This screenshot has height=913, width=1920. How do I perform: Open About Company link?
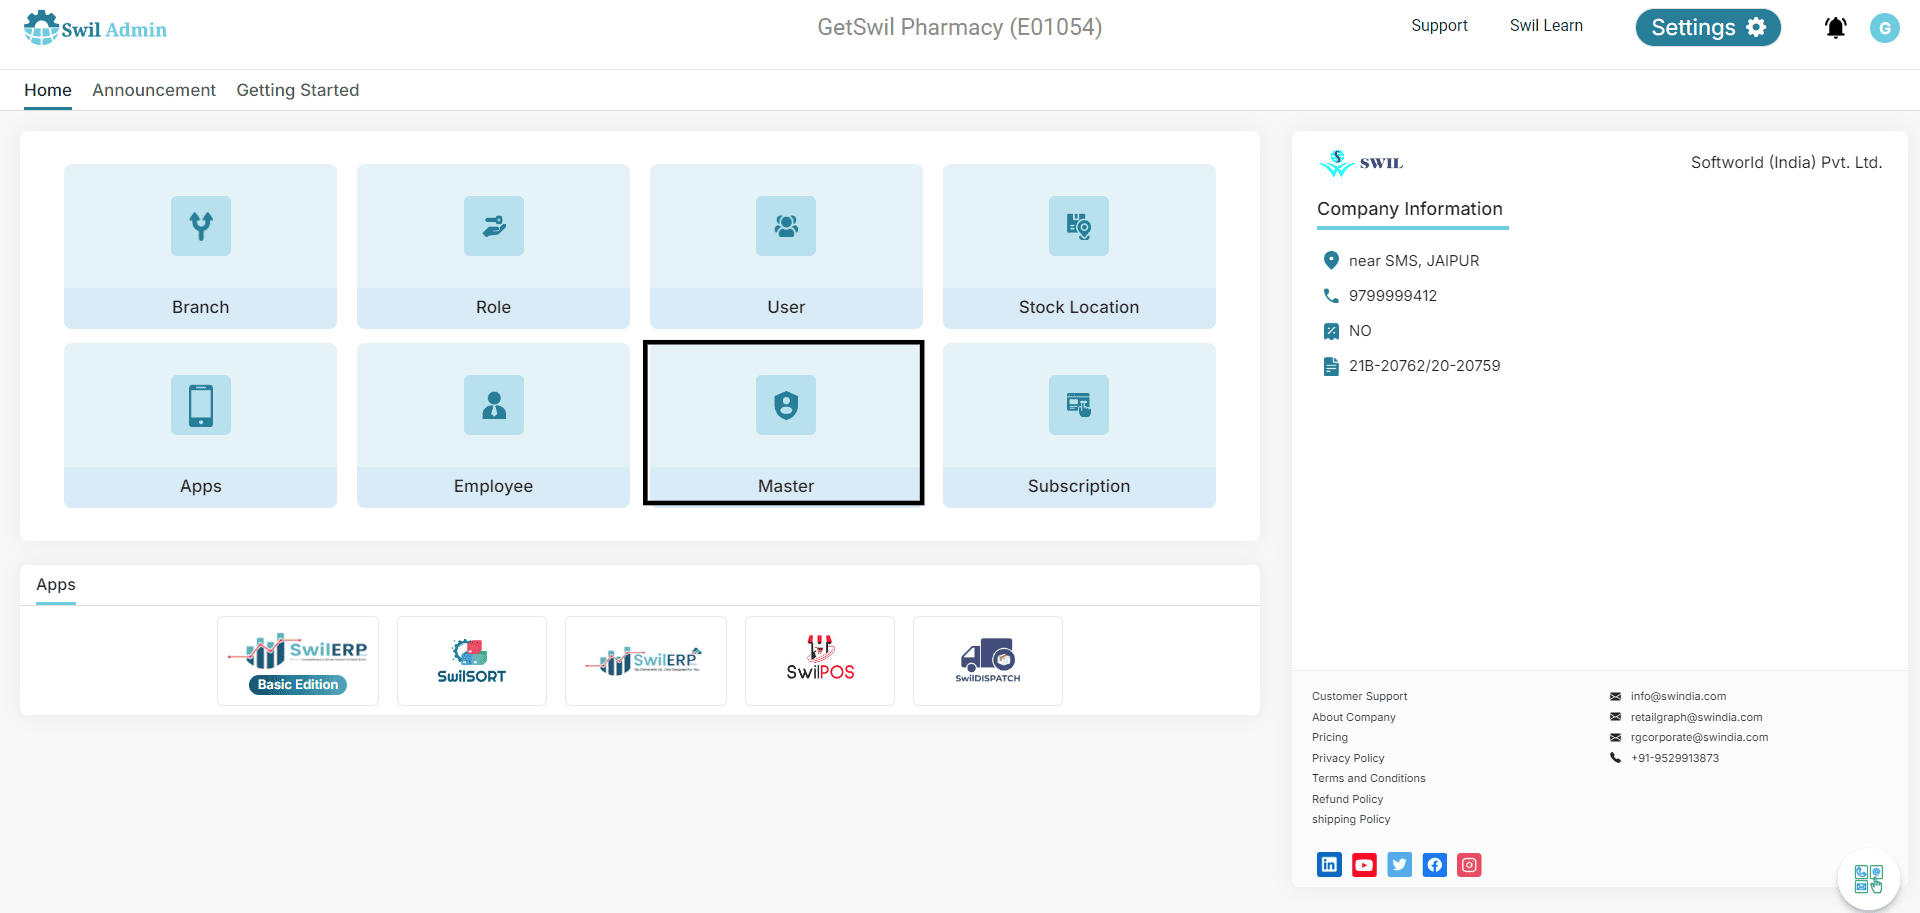click(1354, 717)
